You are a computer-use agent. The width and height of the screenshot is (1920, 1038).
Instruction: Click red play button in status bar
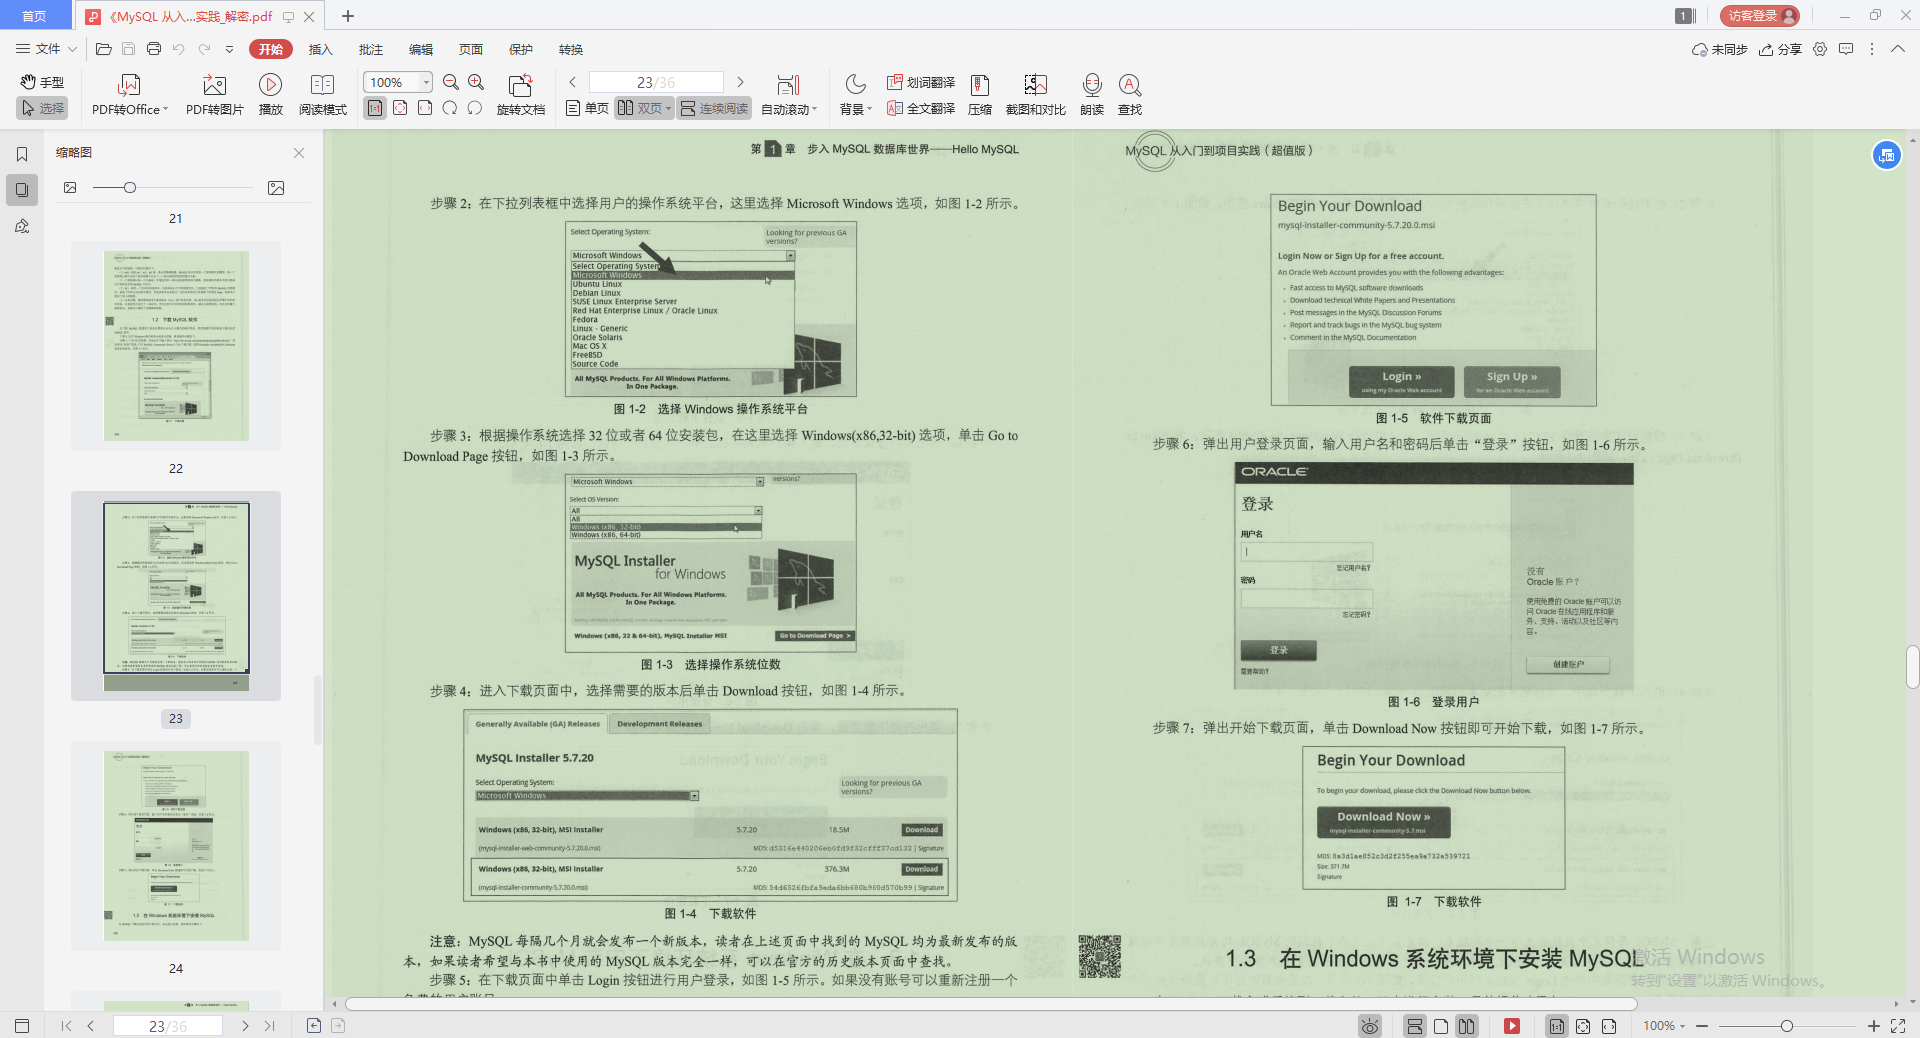1512,1026
